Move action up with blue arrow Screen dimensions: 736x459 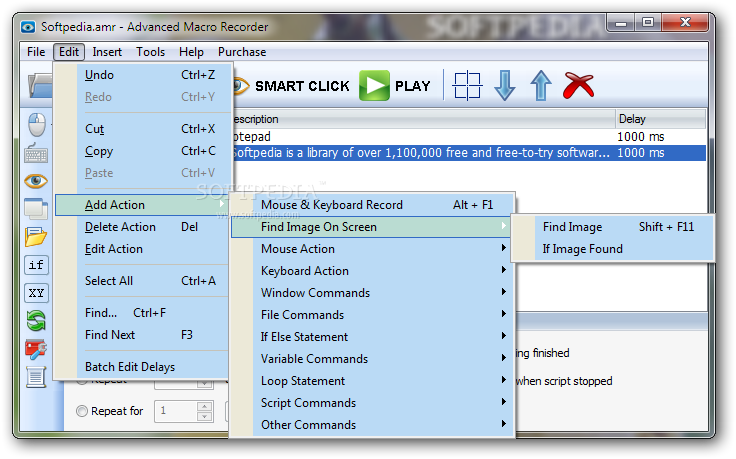(541, 85)
